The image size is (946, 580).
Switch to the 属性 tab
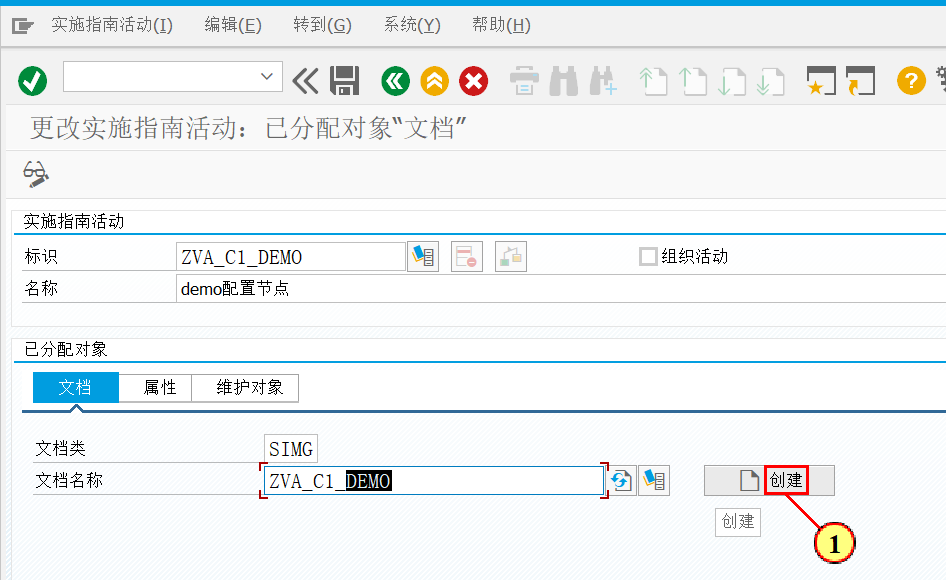[x=156, y=387]
